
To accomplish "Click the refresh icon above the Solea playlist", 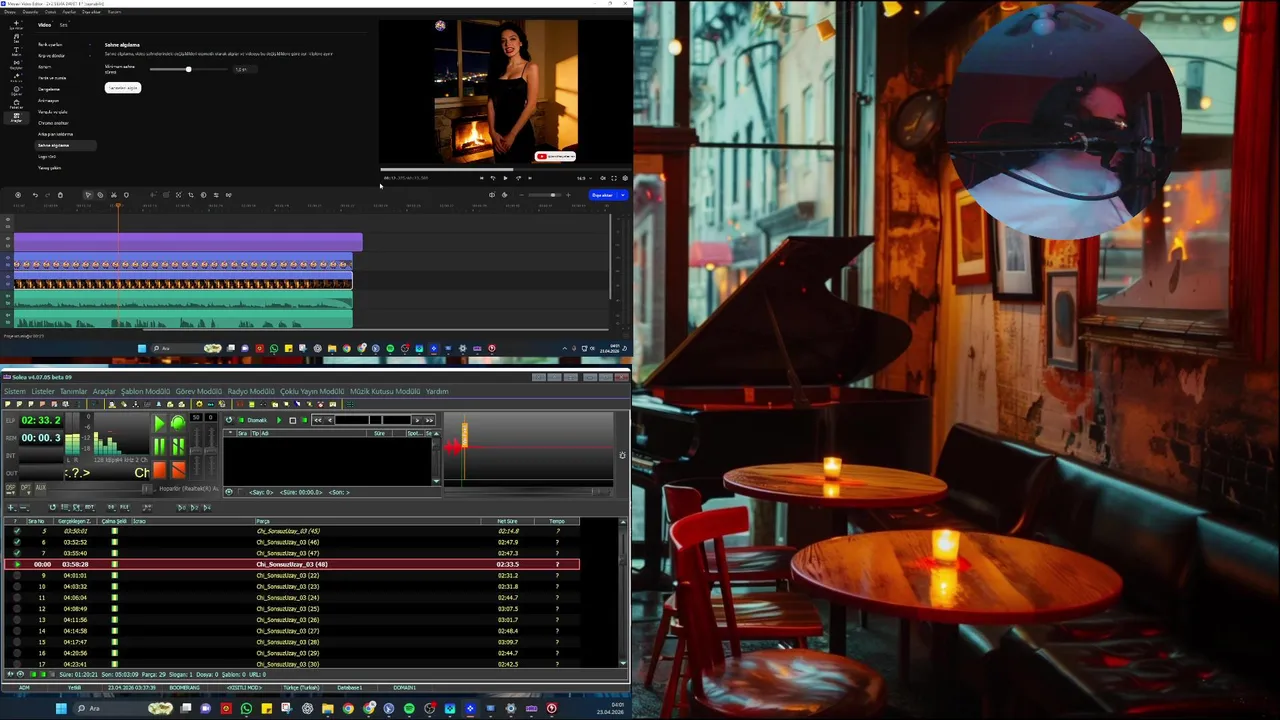I will pyautogui.click(x=52, y=507).
